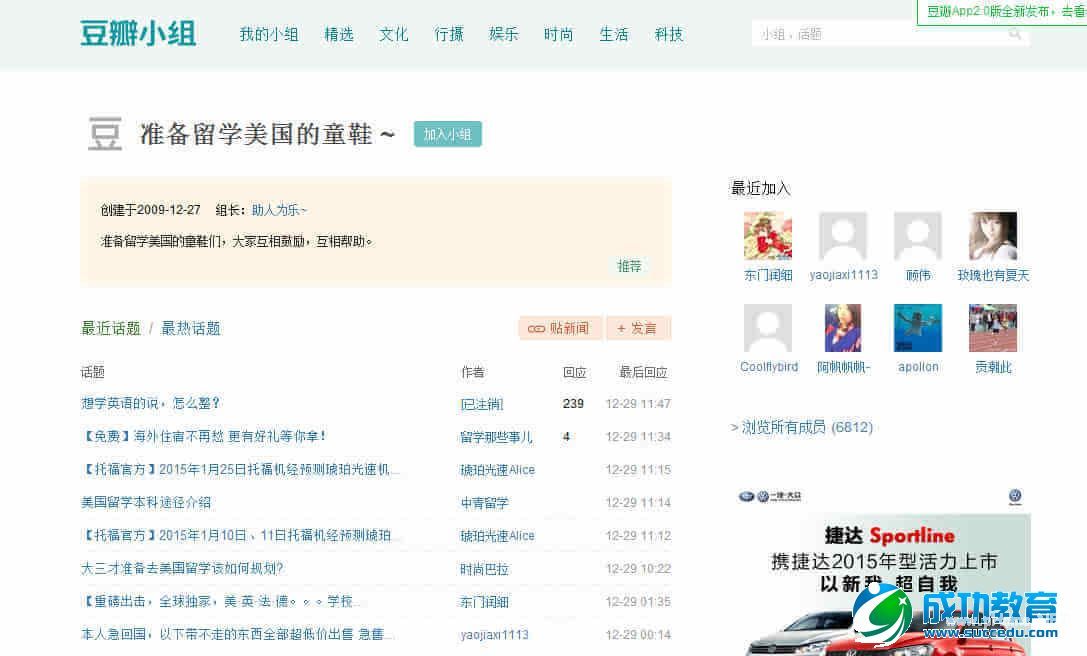The height and width of the screenshot is (656, 1087).
Task: Click the 贴新闻 button
Action: 560,328
